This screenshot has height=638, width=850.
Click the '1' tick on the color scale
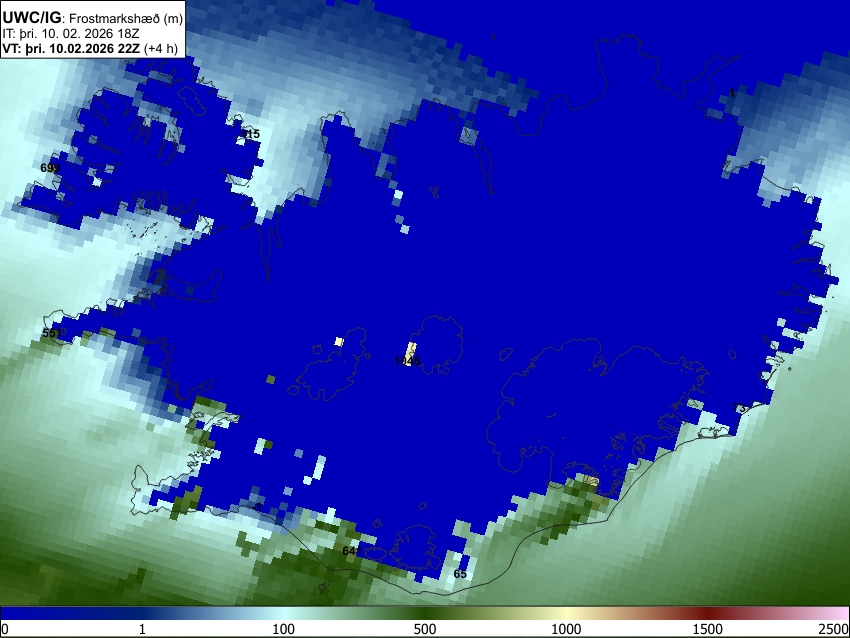142,629
